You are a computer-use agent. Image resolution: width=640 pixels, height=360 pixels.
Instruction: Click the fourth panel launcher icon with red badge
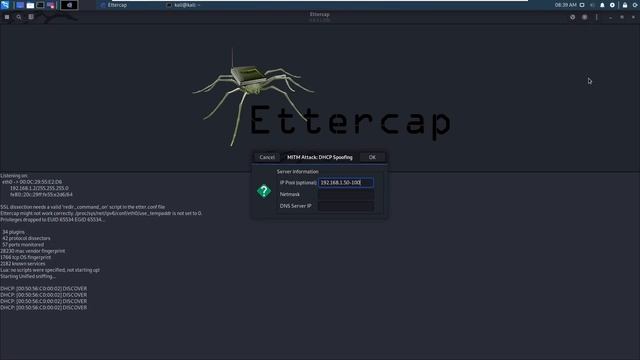(51, 5)
